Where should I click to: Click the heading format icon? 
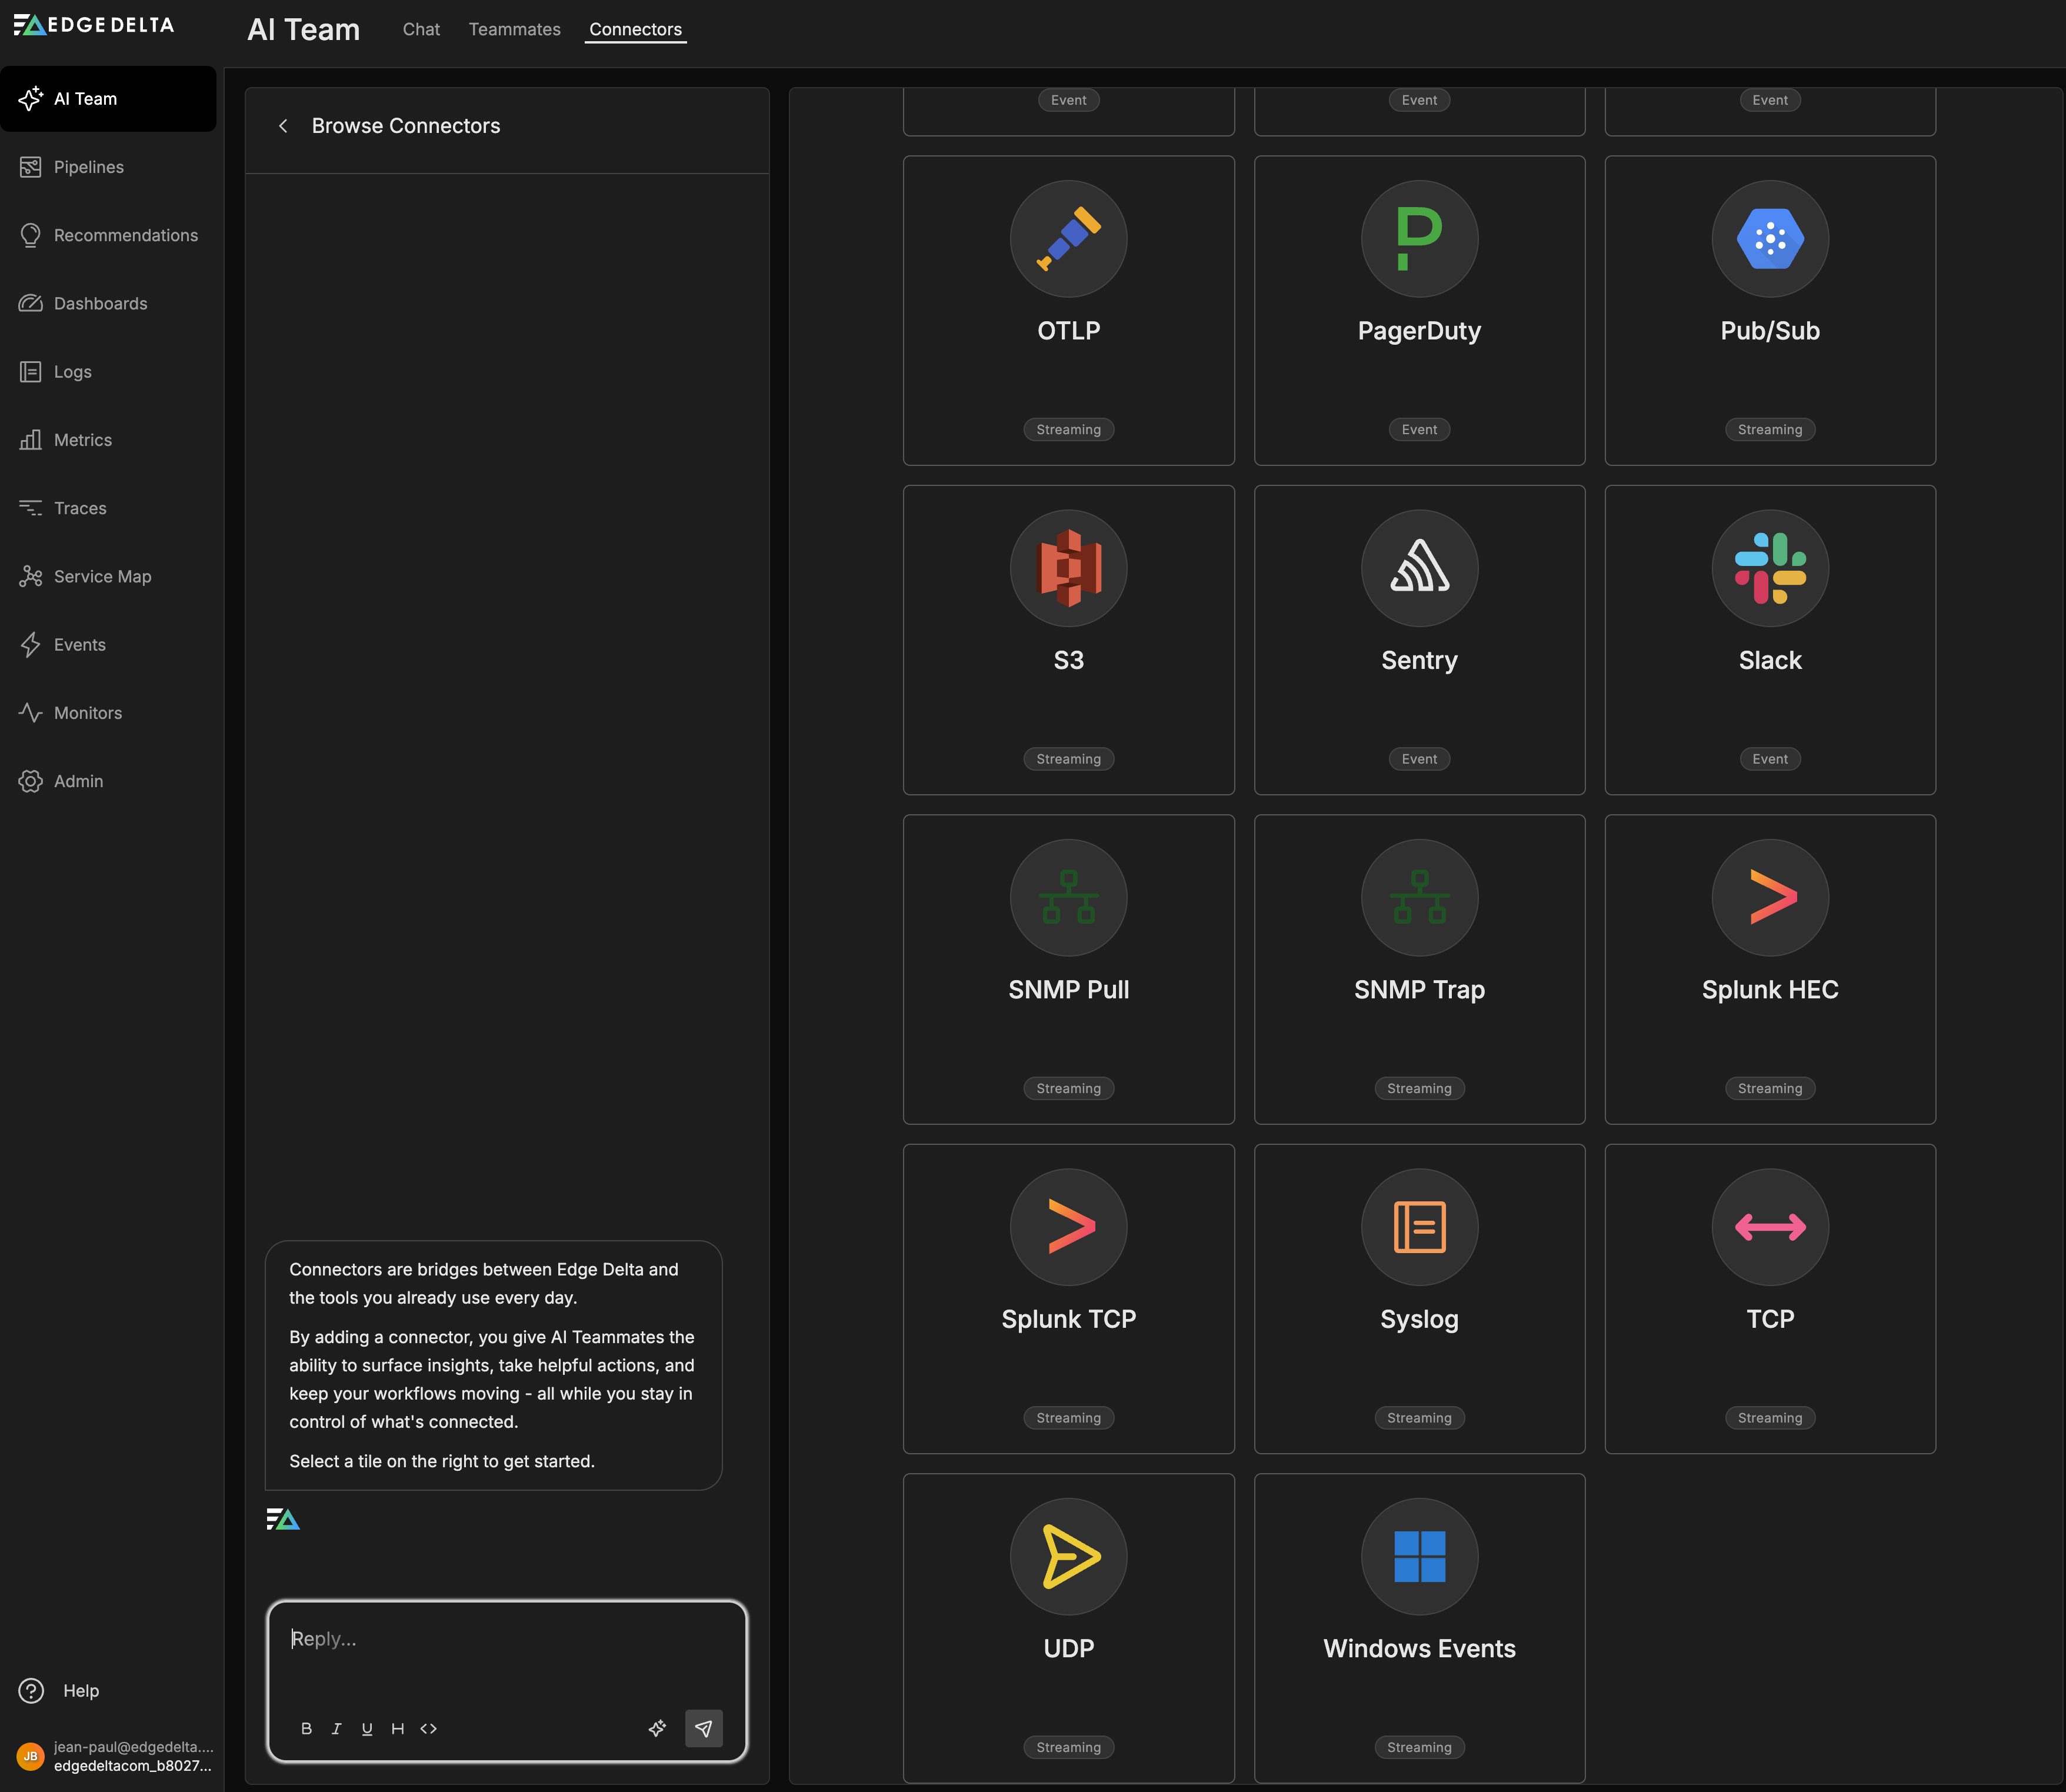(397, 1728)
